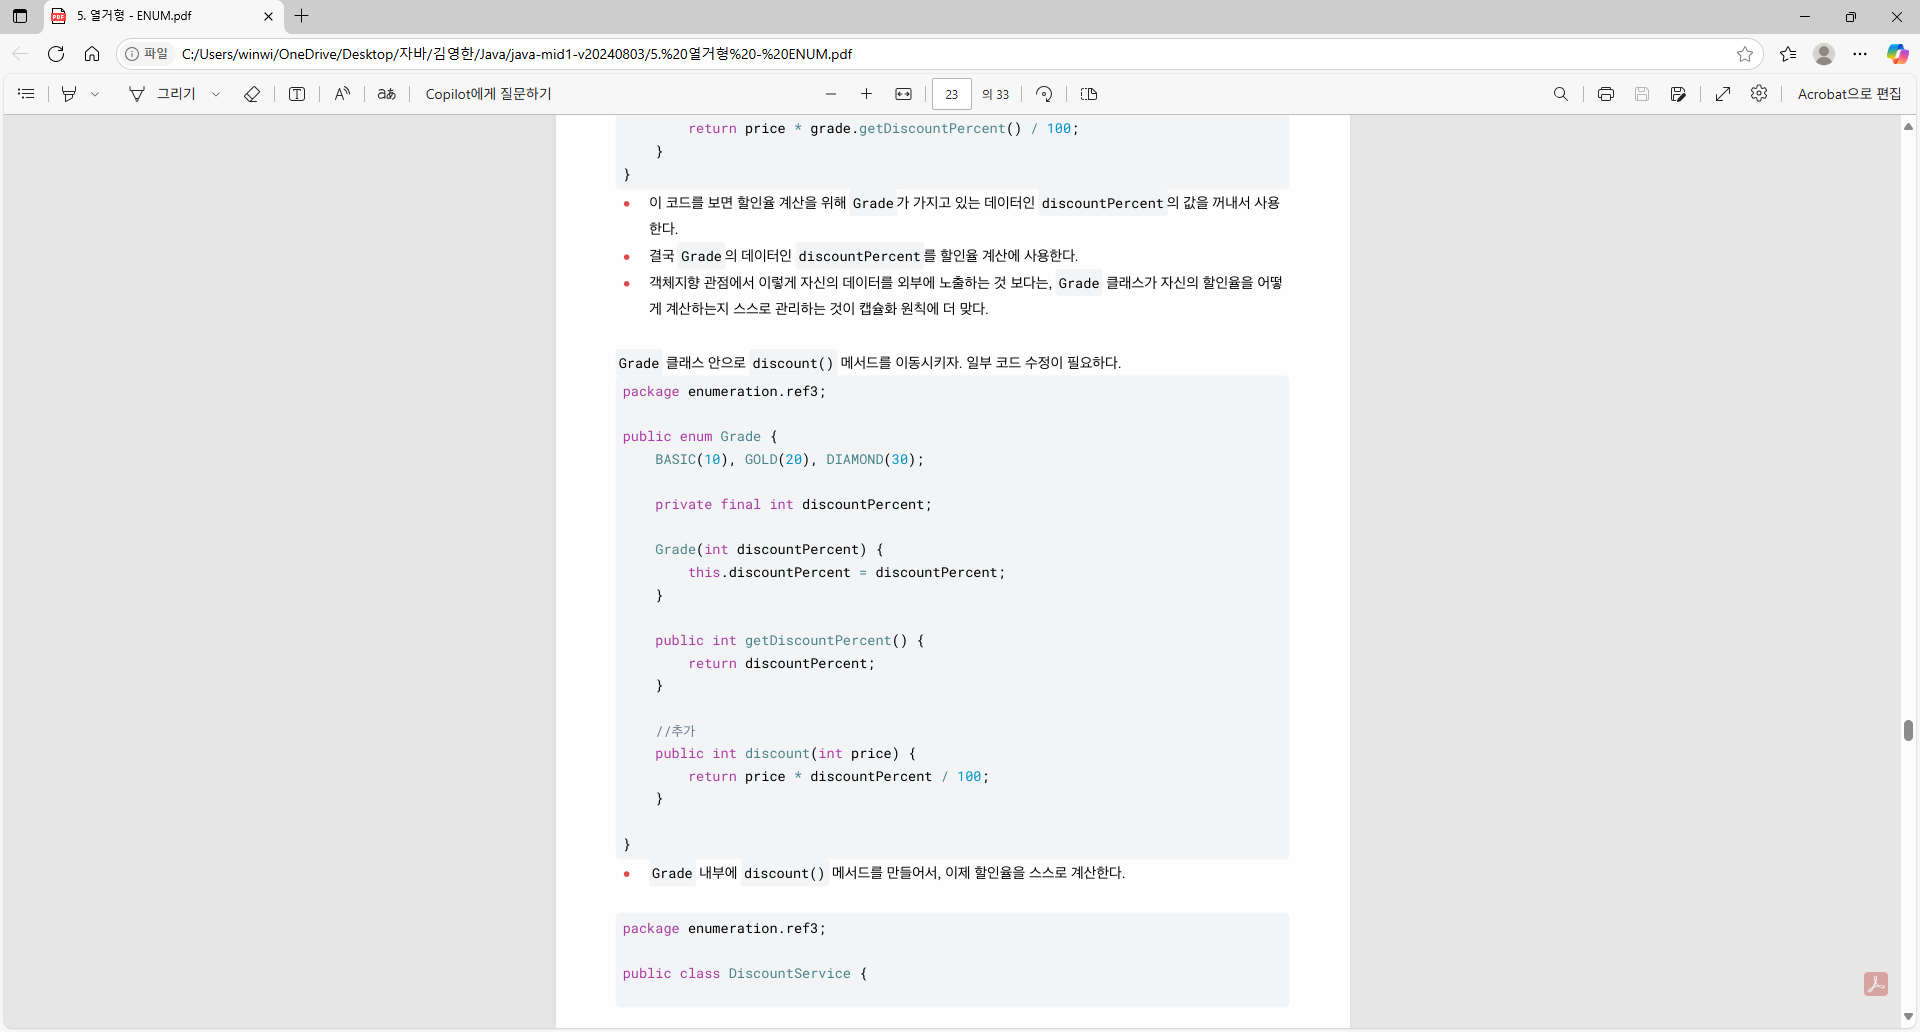Add a text box annotation

point(297,94)
